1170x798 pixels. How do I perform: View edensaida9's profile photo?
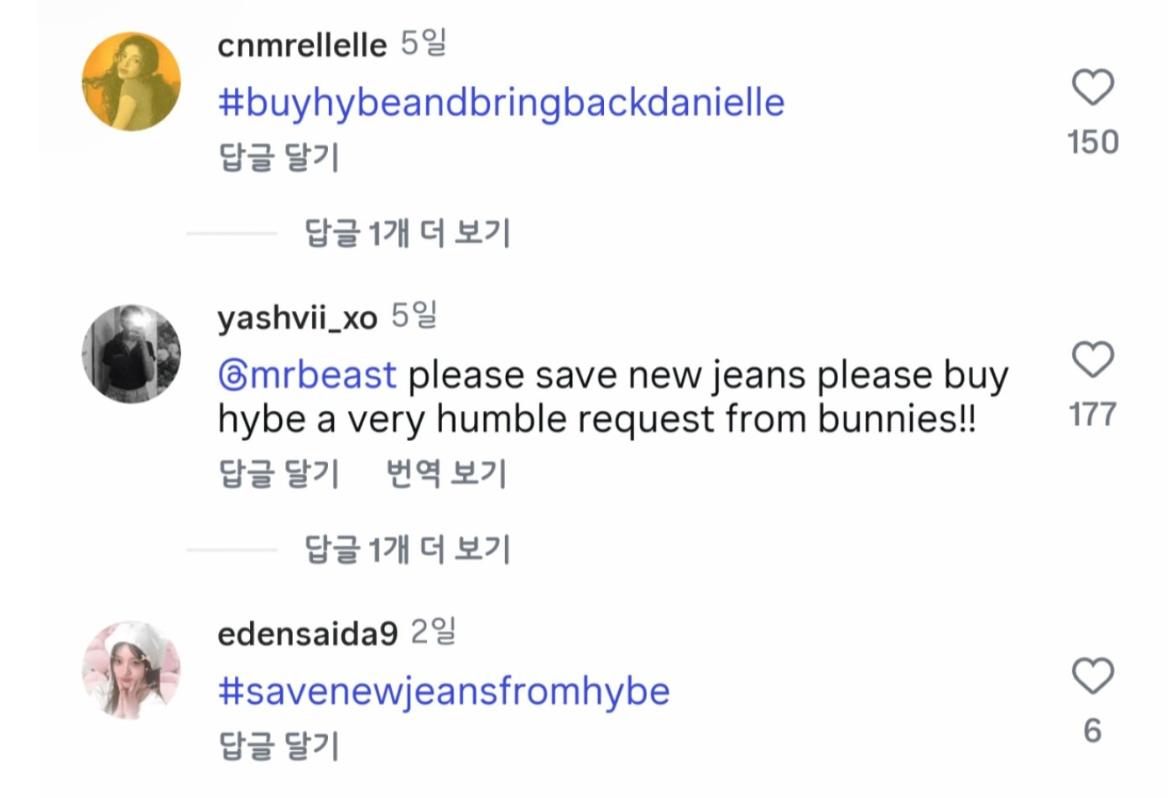coord(131,669)
